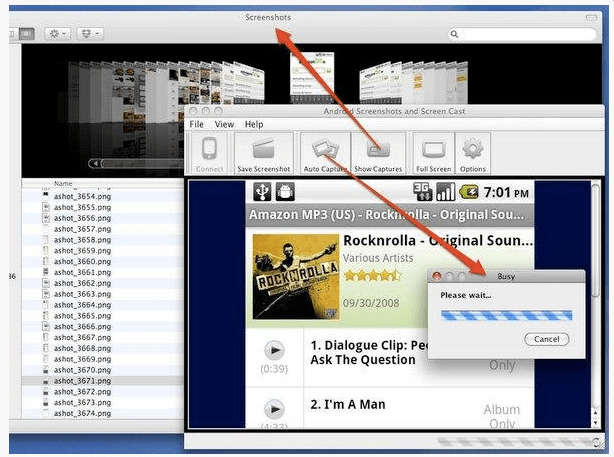This screenshot has height=457, width=614.
Task: Select file ashot_3660.png
Action: [82, 261]
